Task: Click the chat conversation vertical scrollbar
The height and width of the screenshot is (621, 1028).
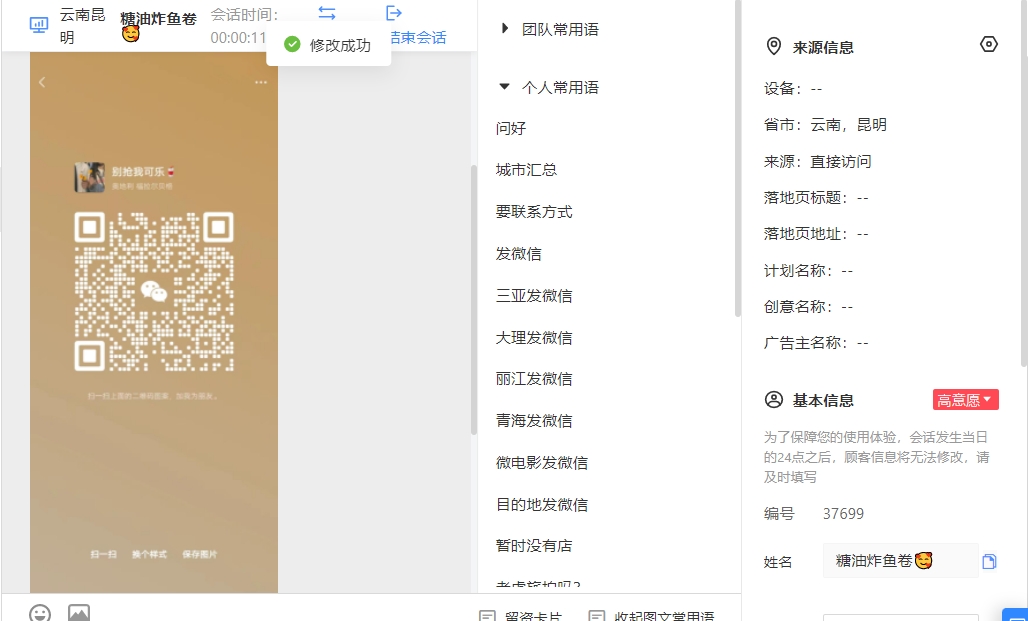Action: [473, 300]
